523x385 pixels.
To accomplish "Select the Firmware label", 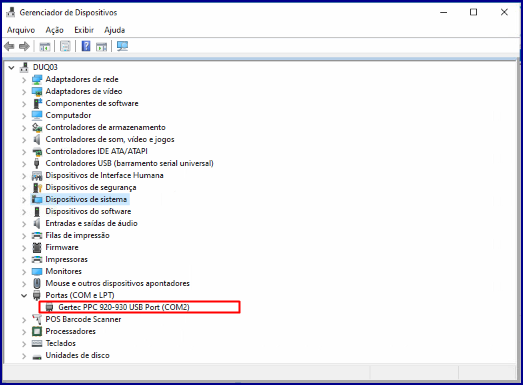I will click(62, 248).
